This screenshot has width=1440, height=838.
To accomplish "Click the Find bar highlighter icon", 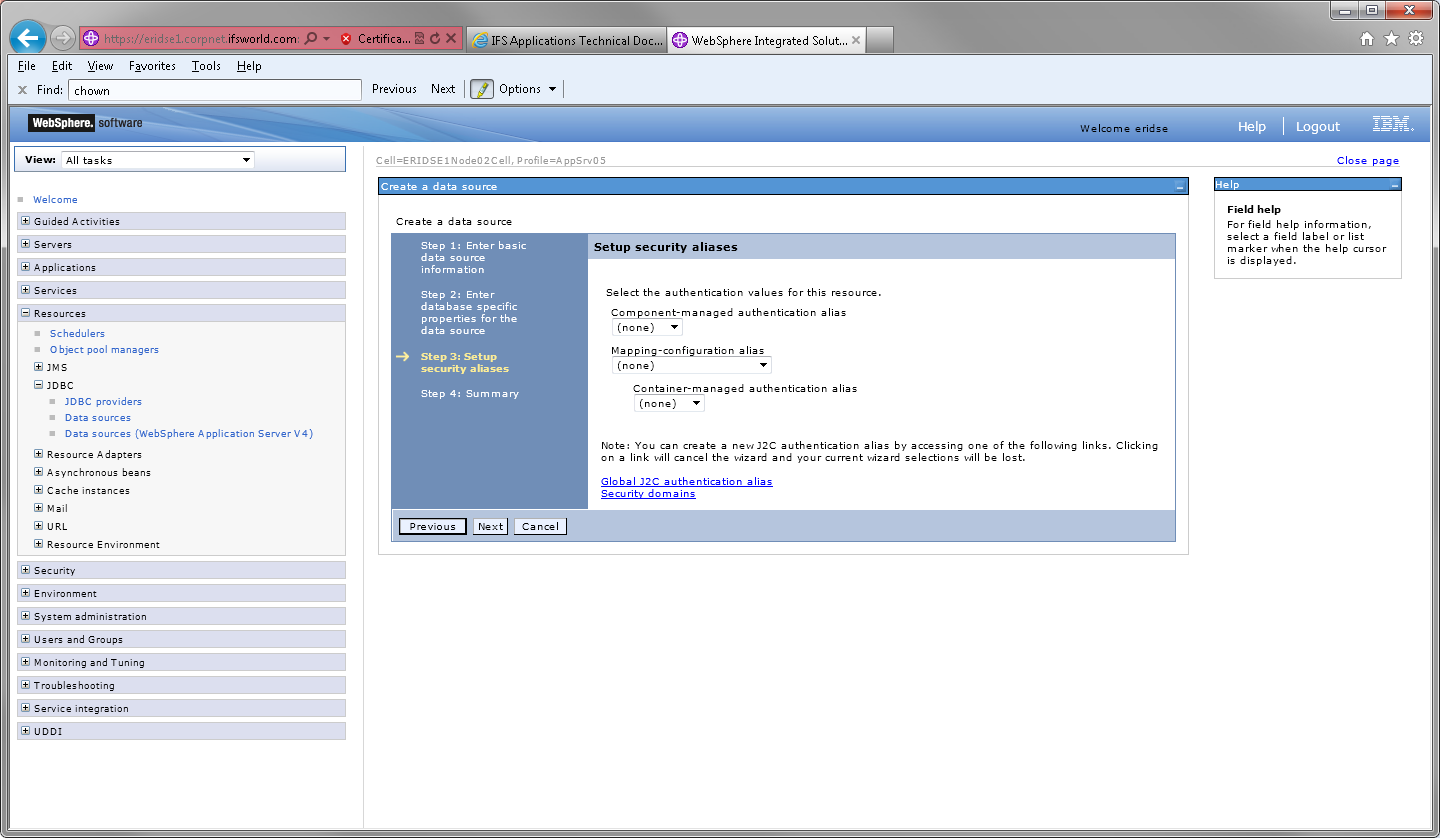I will (x=482, y=89).
